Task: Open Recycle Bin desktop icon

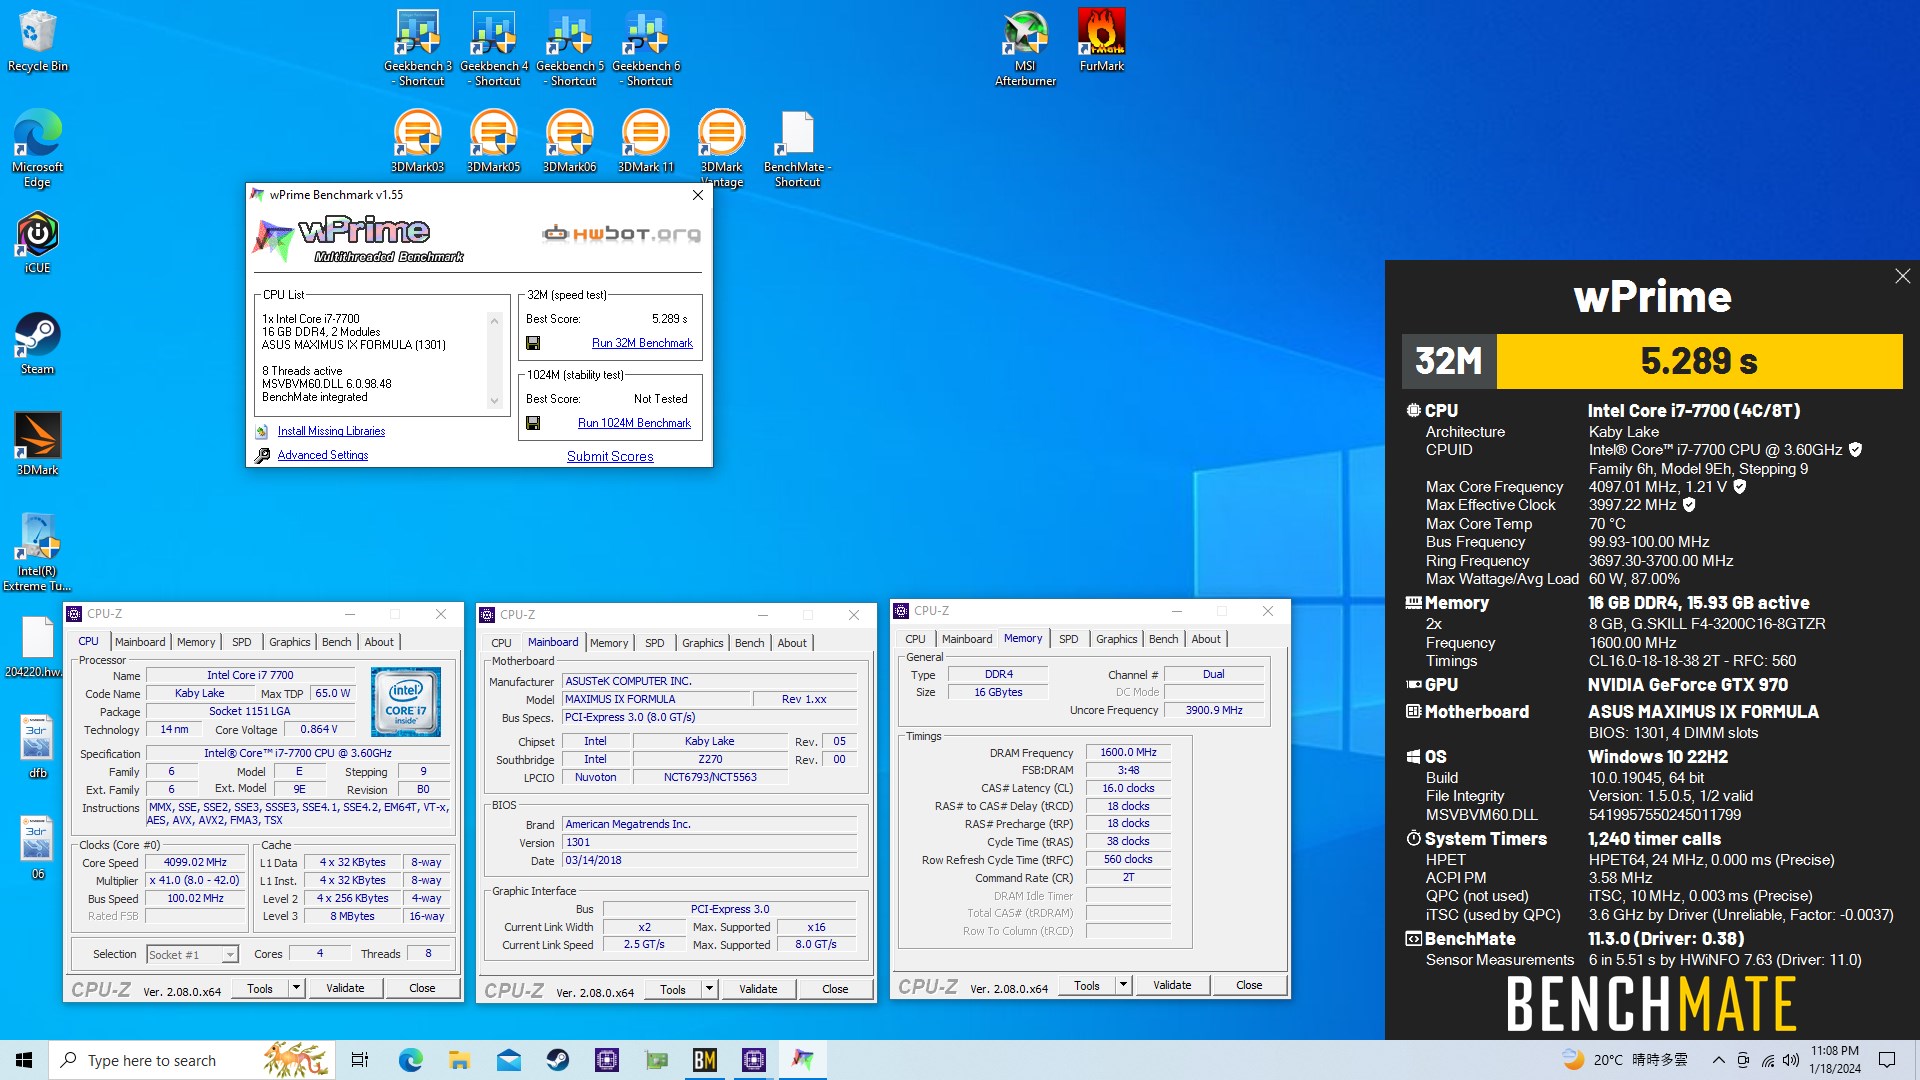Action: coord(37,40)
